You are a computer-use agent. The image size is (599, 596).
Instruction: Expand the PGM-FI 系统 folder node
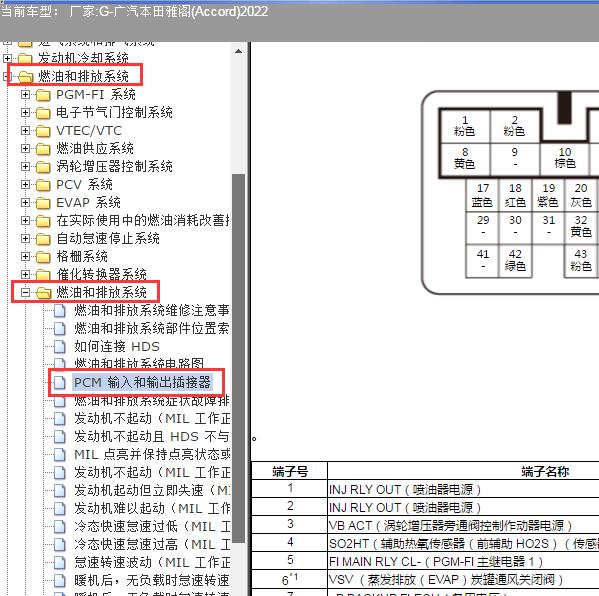pyautogui.click(x=25, y=94)
